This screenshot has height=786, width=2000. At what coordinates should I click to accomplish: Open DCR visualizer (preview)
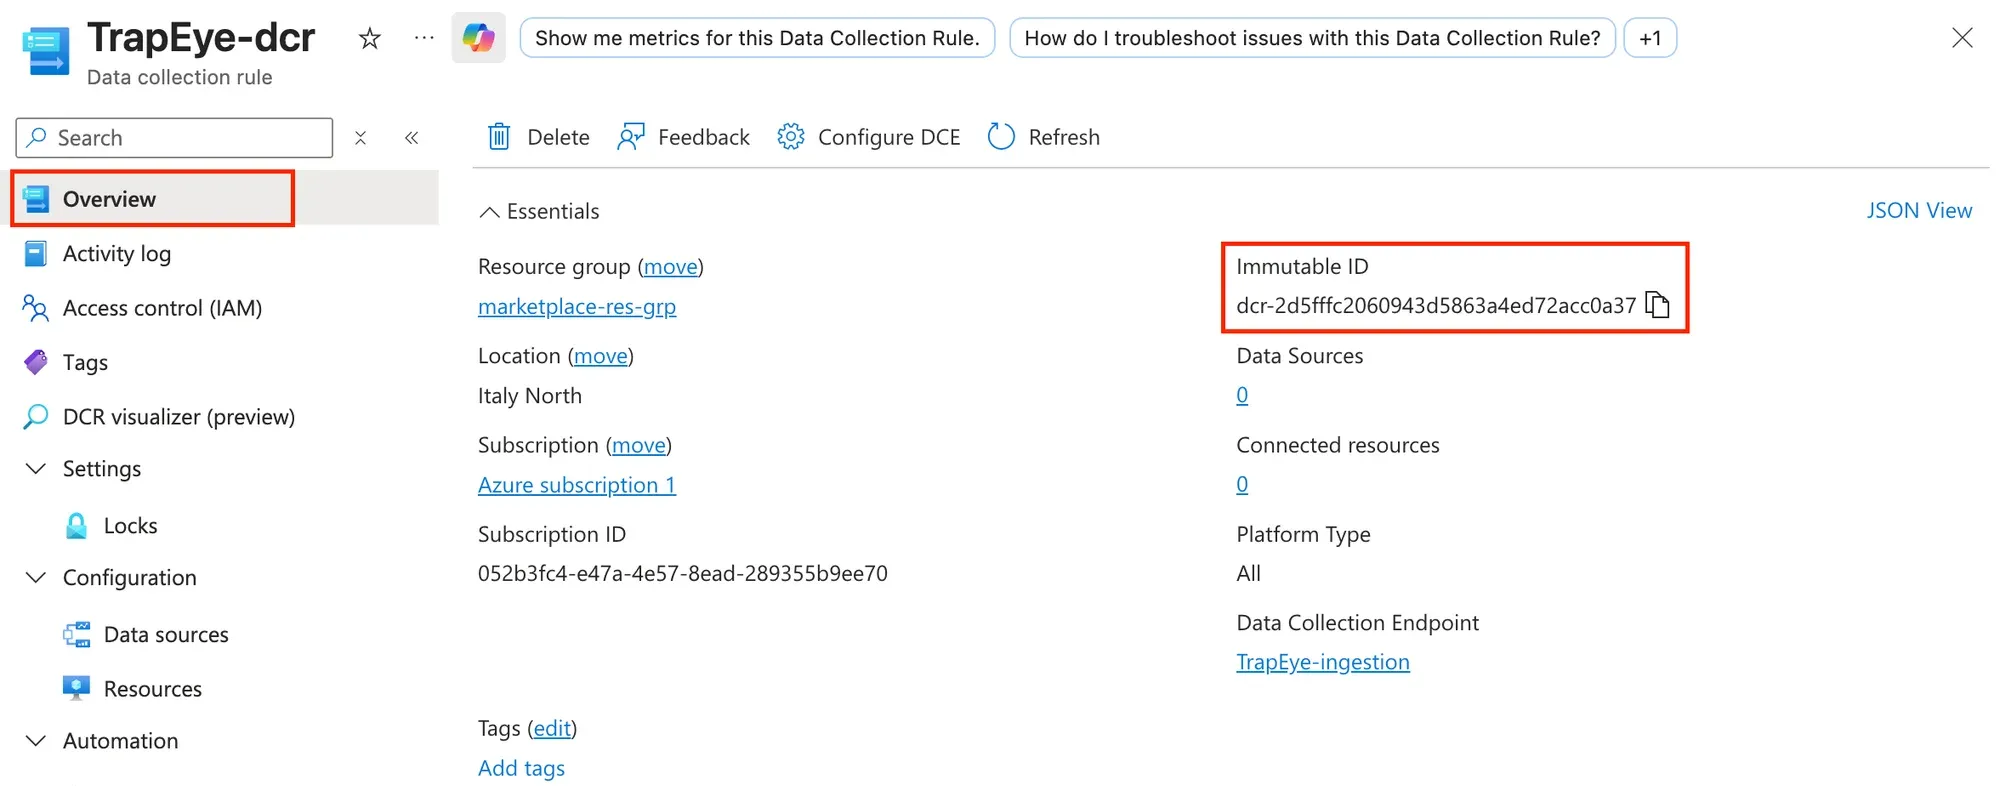pos(179,417)
